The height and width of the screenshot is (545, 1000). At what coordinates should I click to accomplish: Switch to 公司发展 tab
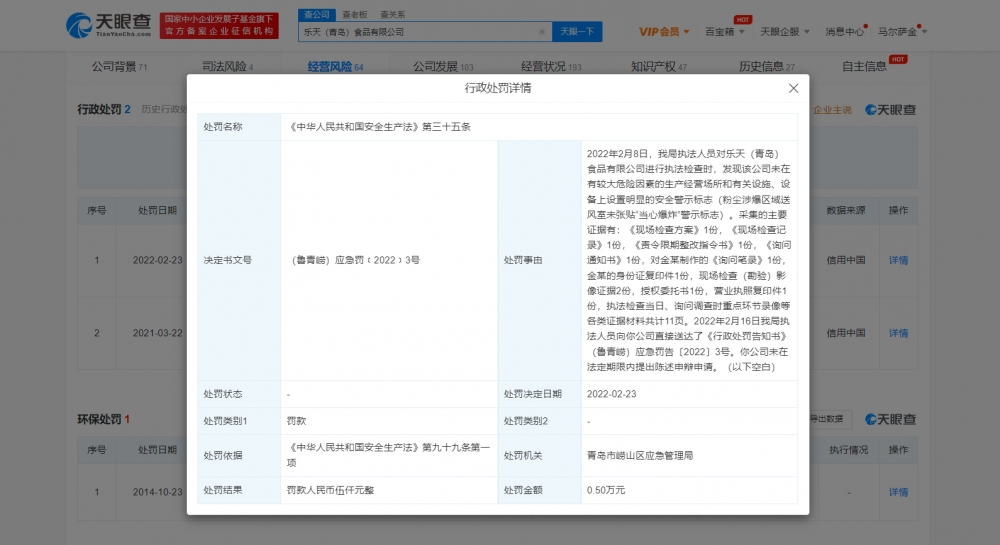tap(443, 66)
